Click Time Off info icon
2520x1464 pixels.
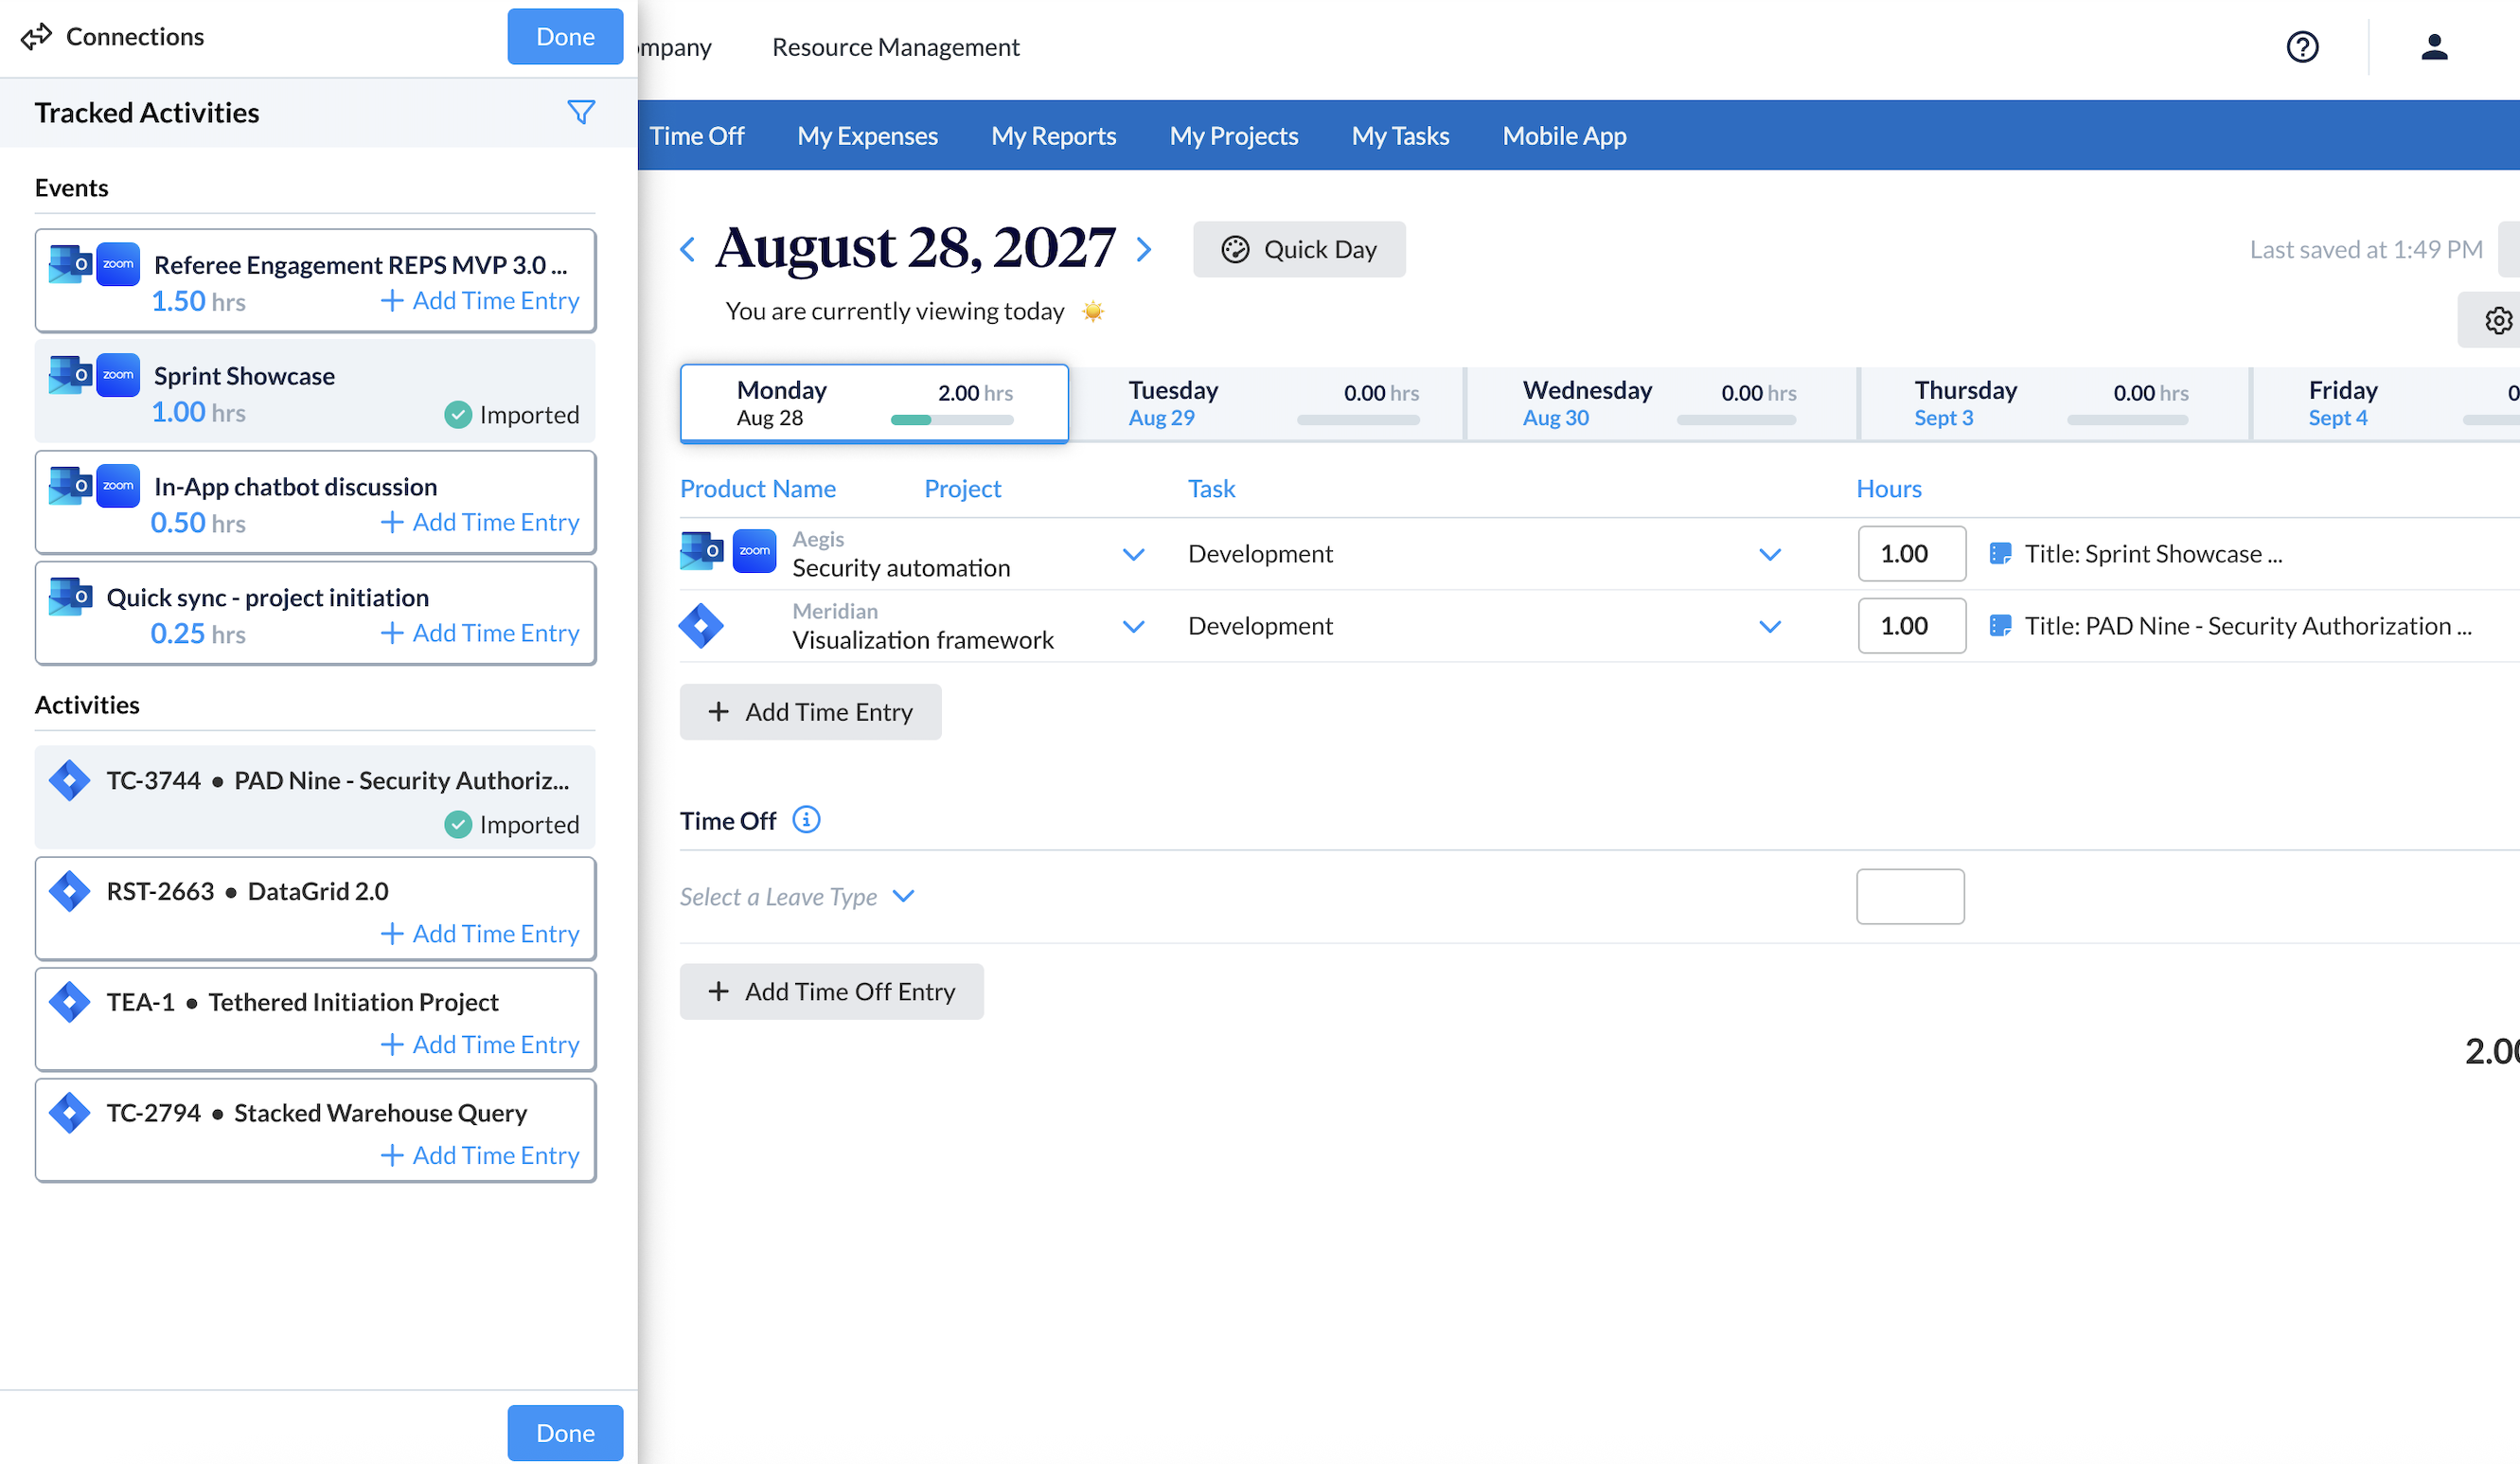point(806,820)
